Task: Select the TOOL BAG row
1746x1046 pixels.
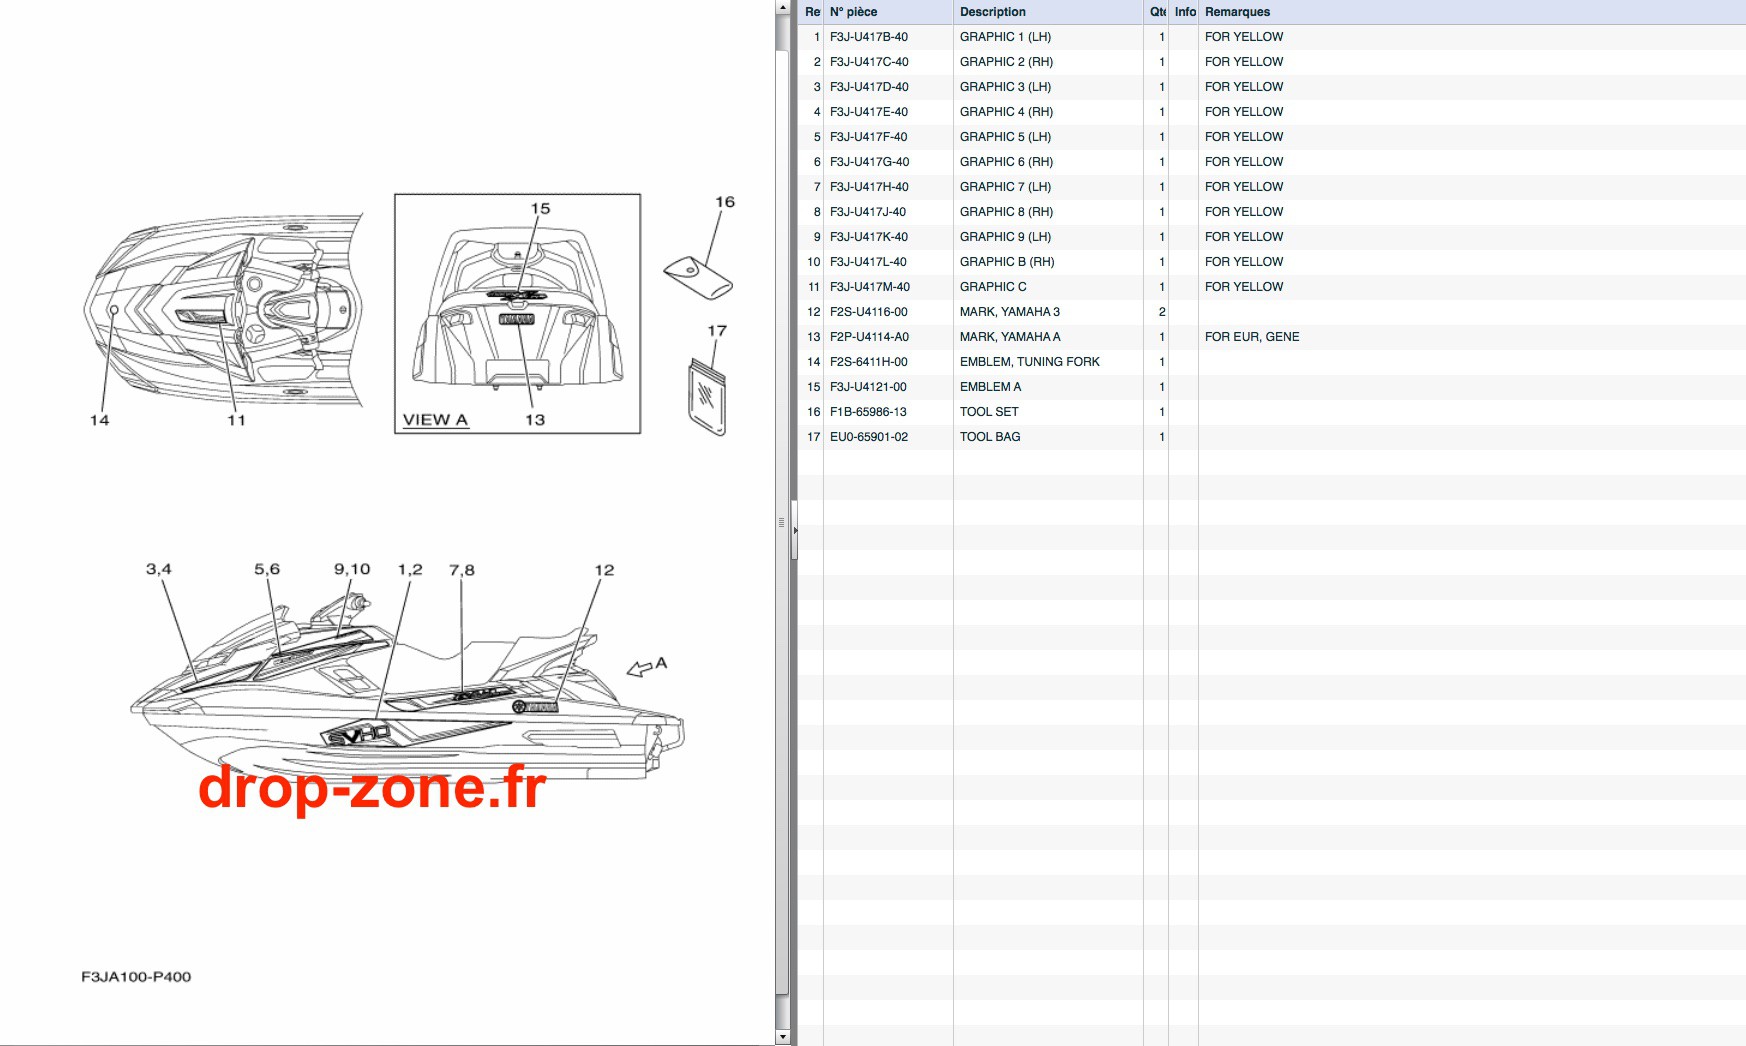Action: point(1272,437)
